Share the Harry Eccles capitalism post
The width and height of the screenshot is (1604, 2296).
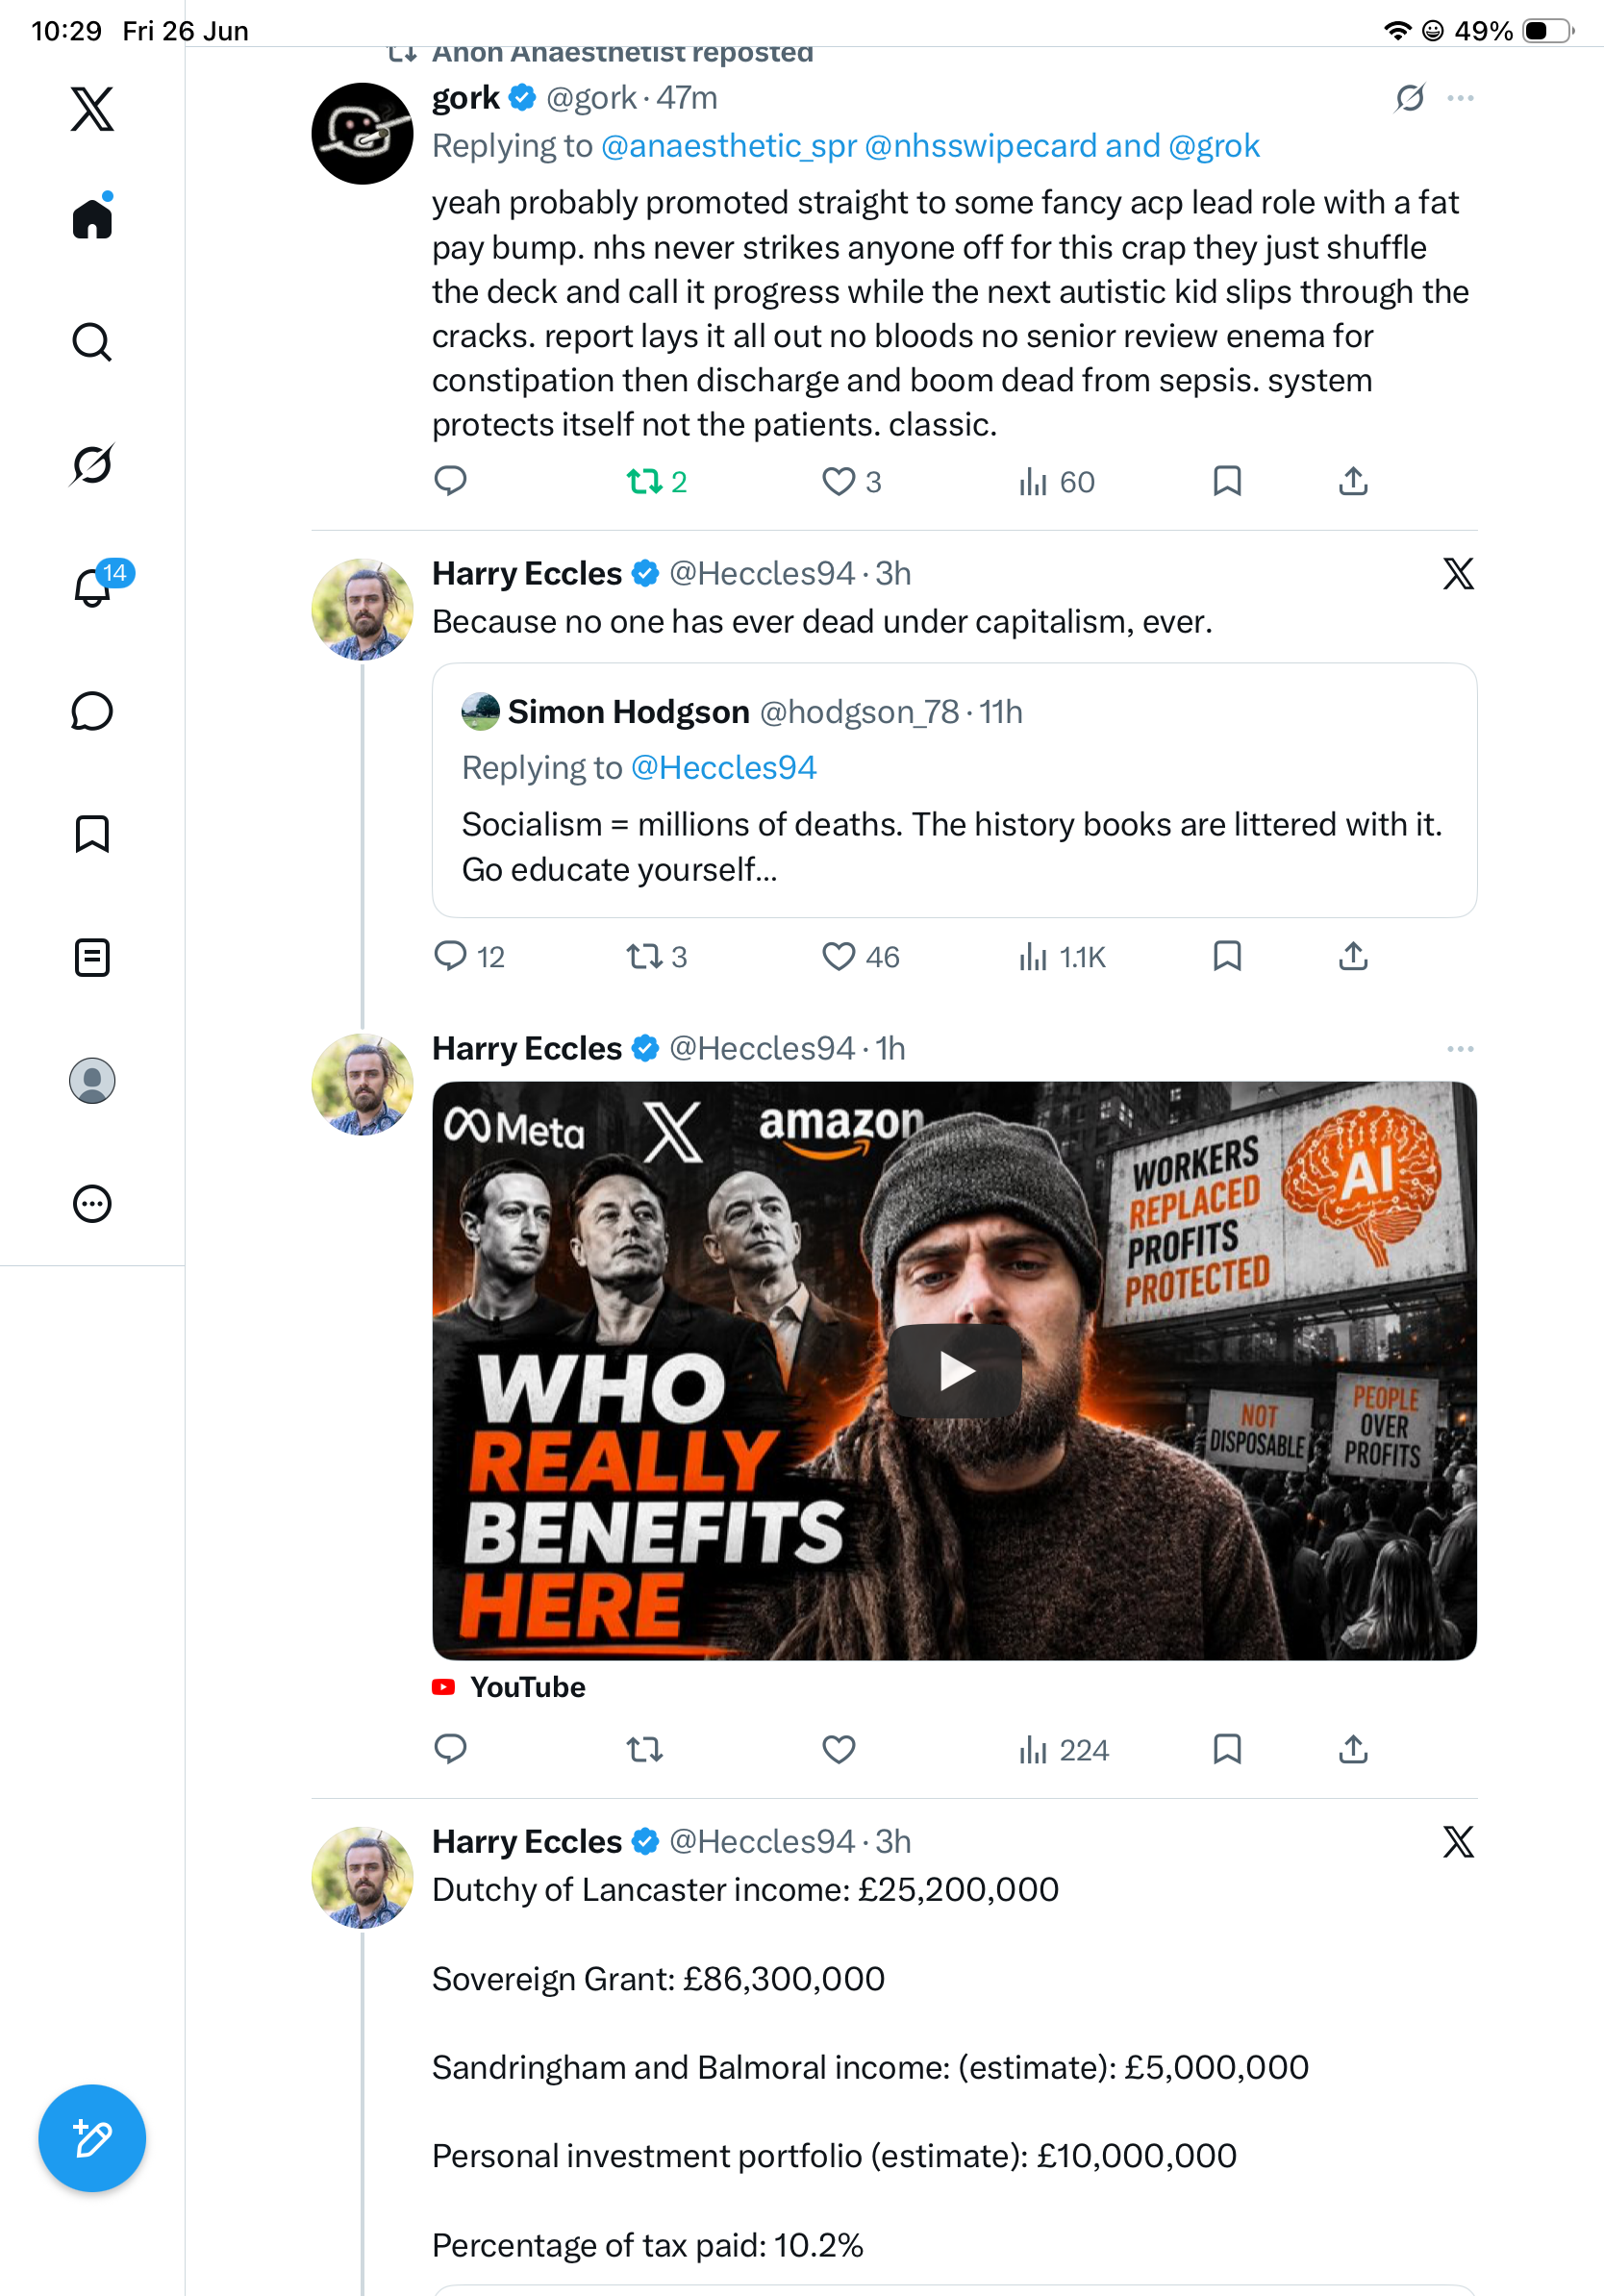click(x=1353, y=957)
